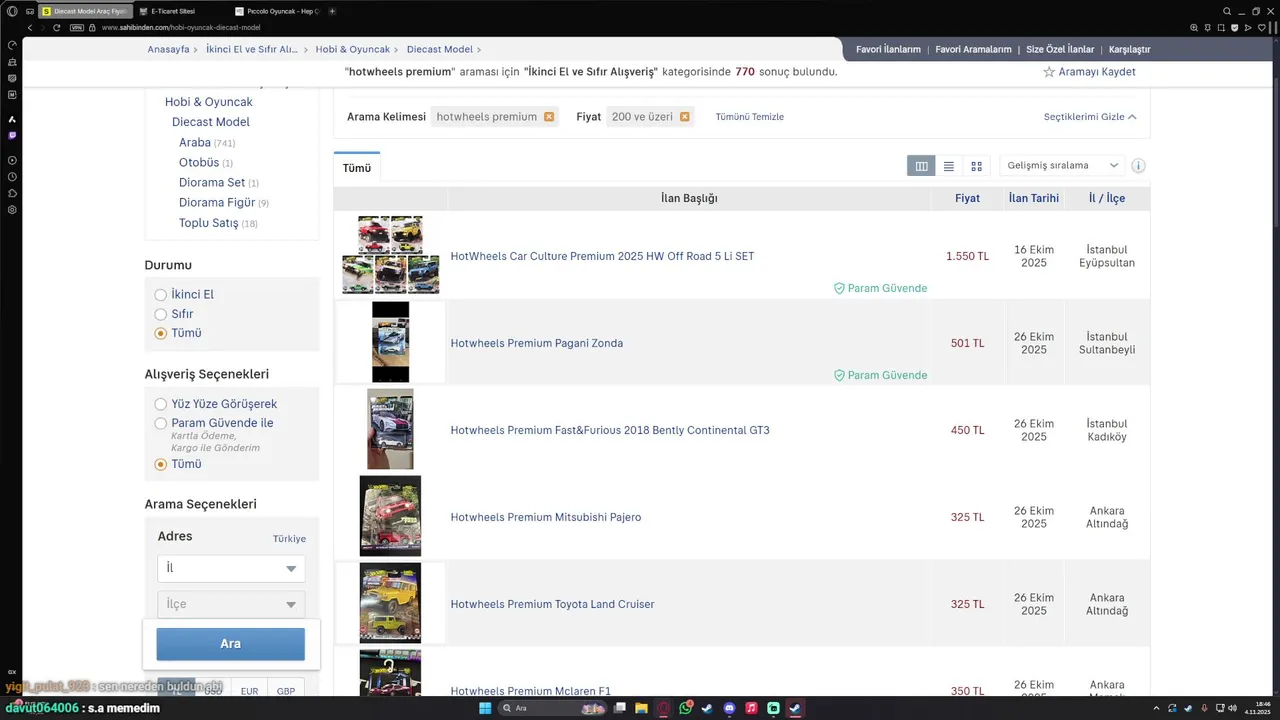This screenshot has width=1280, height=720.
Task: Select 'Toplu Satış' category in sidebar
Action: tap(209, 223)
